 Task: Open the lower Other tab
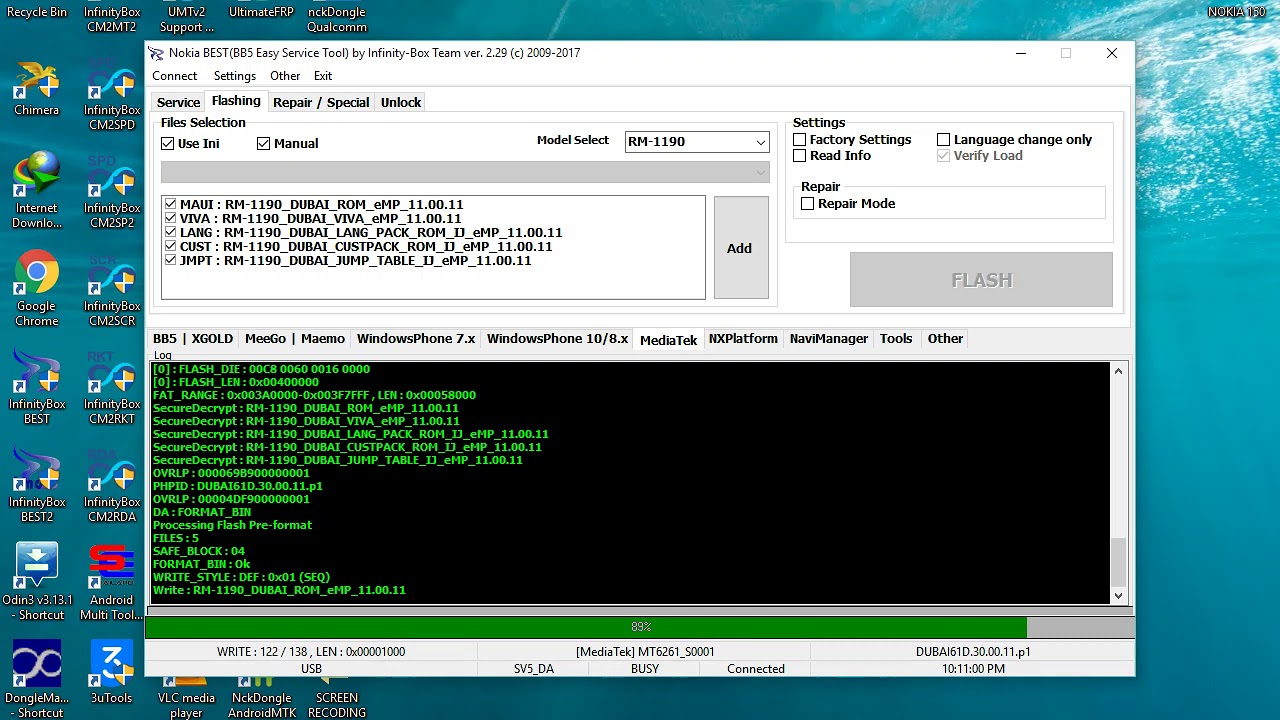point(945,339)
